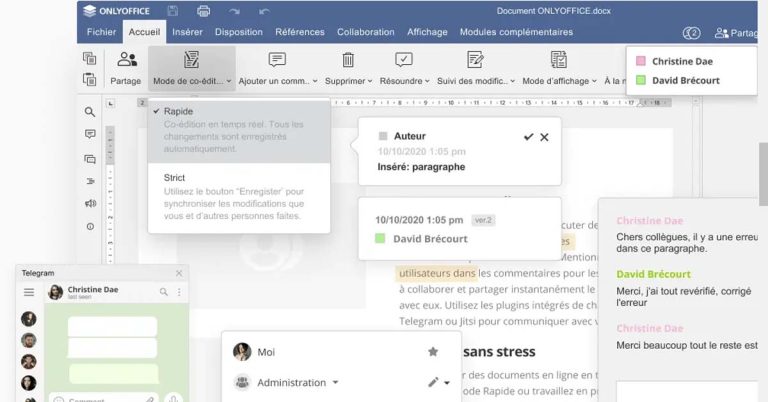
Task: Expand the Mode de co-édition dropdown
Action: pos(229,81)
